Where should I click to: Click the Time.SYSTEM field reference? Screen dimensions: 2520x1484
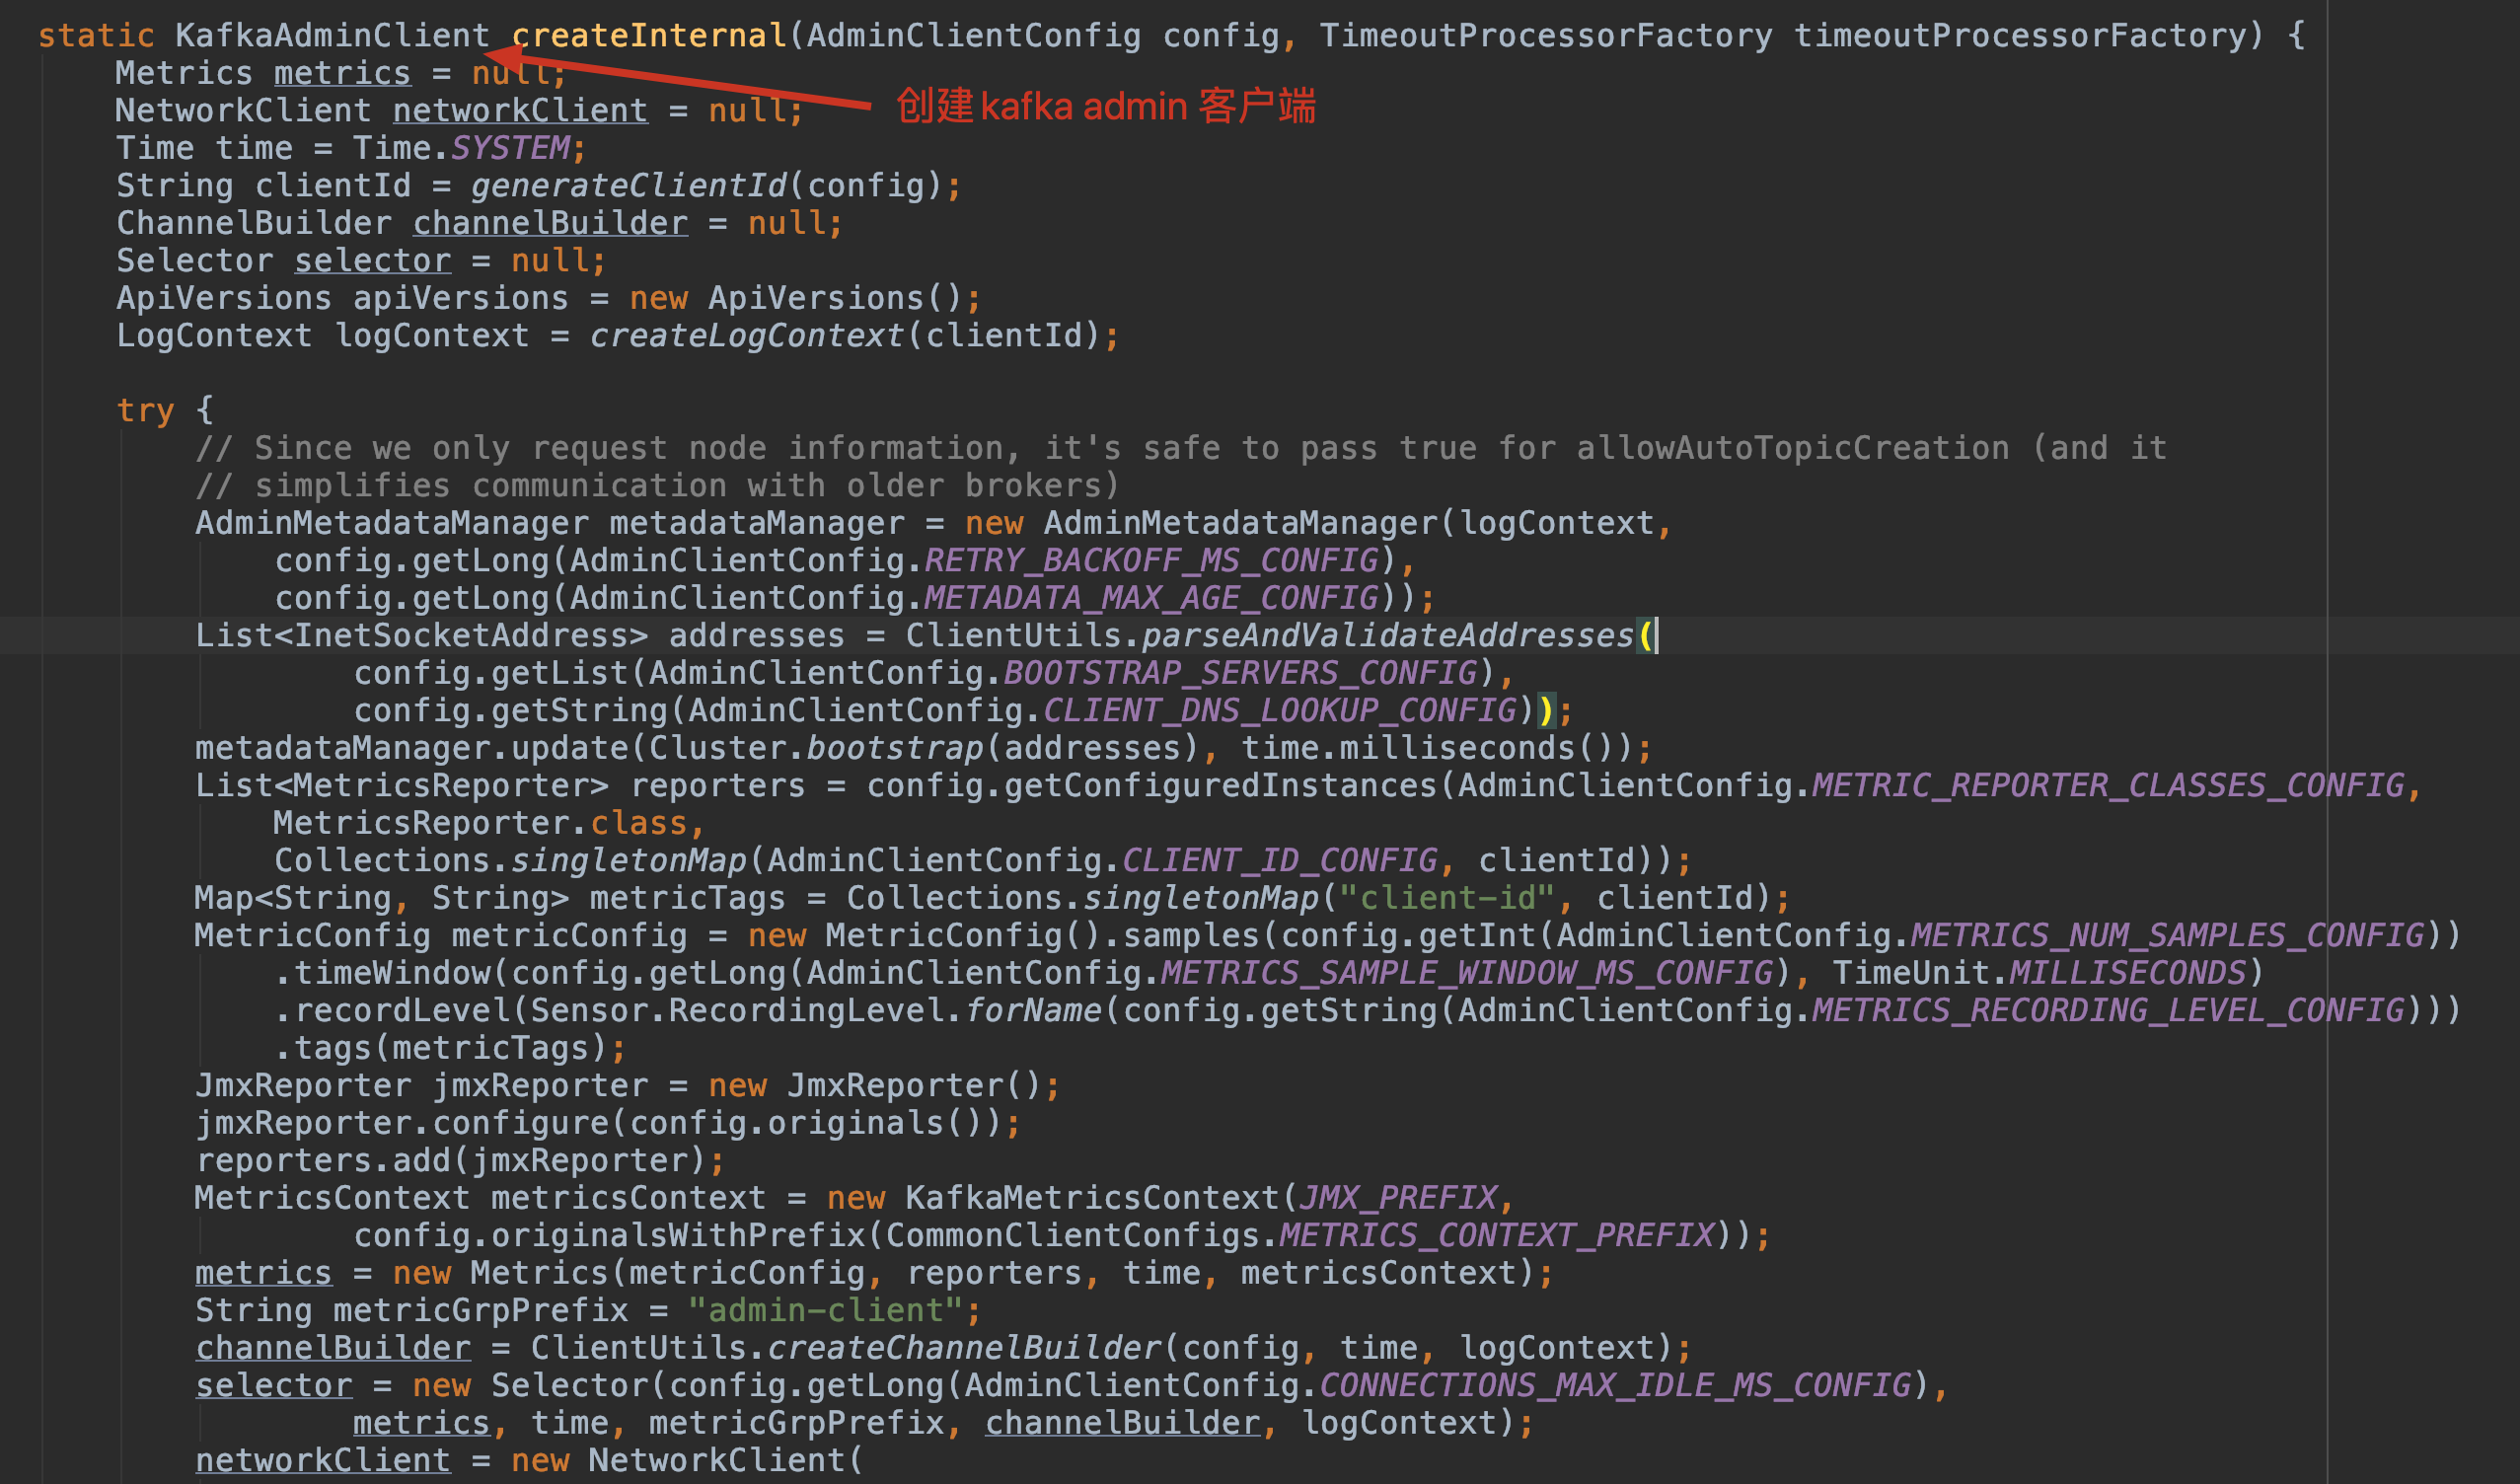pos(510,149)
